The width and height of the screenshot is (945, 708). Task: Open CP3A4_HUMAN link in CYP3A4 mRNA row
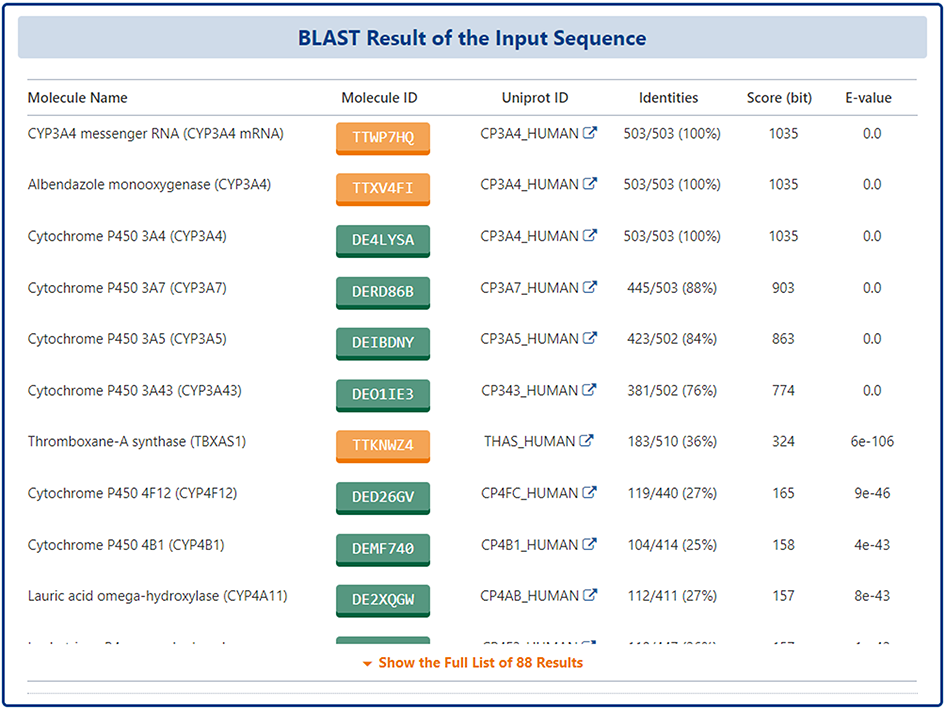point(529,133)
